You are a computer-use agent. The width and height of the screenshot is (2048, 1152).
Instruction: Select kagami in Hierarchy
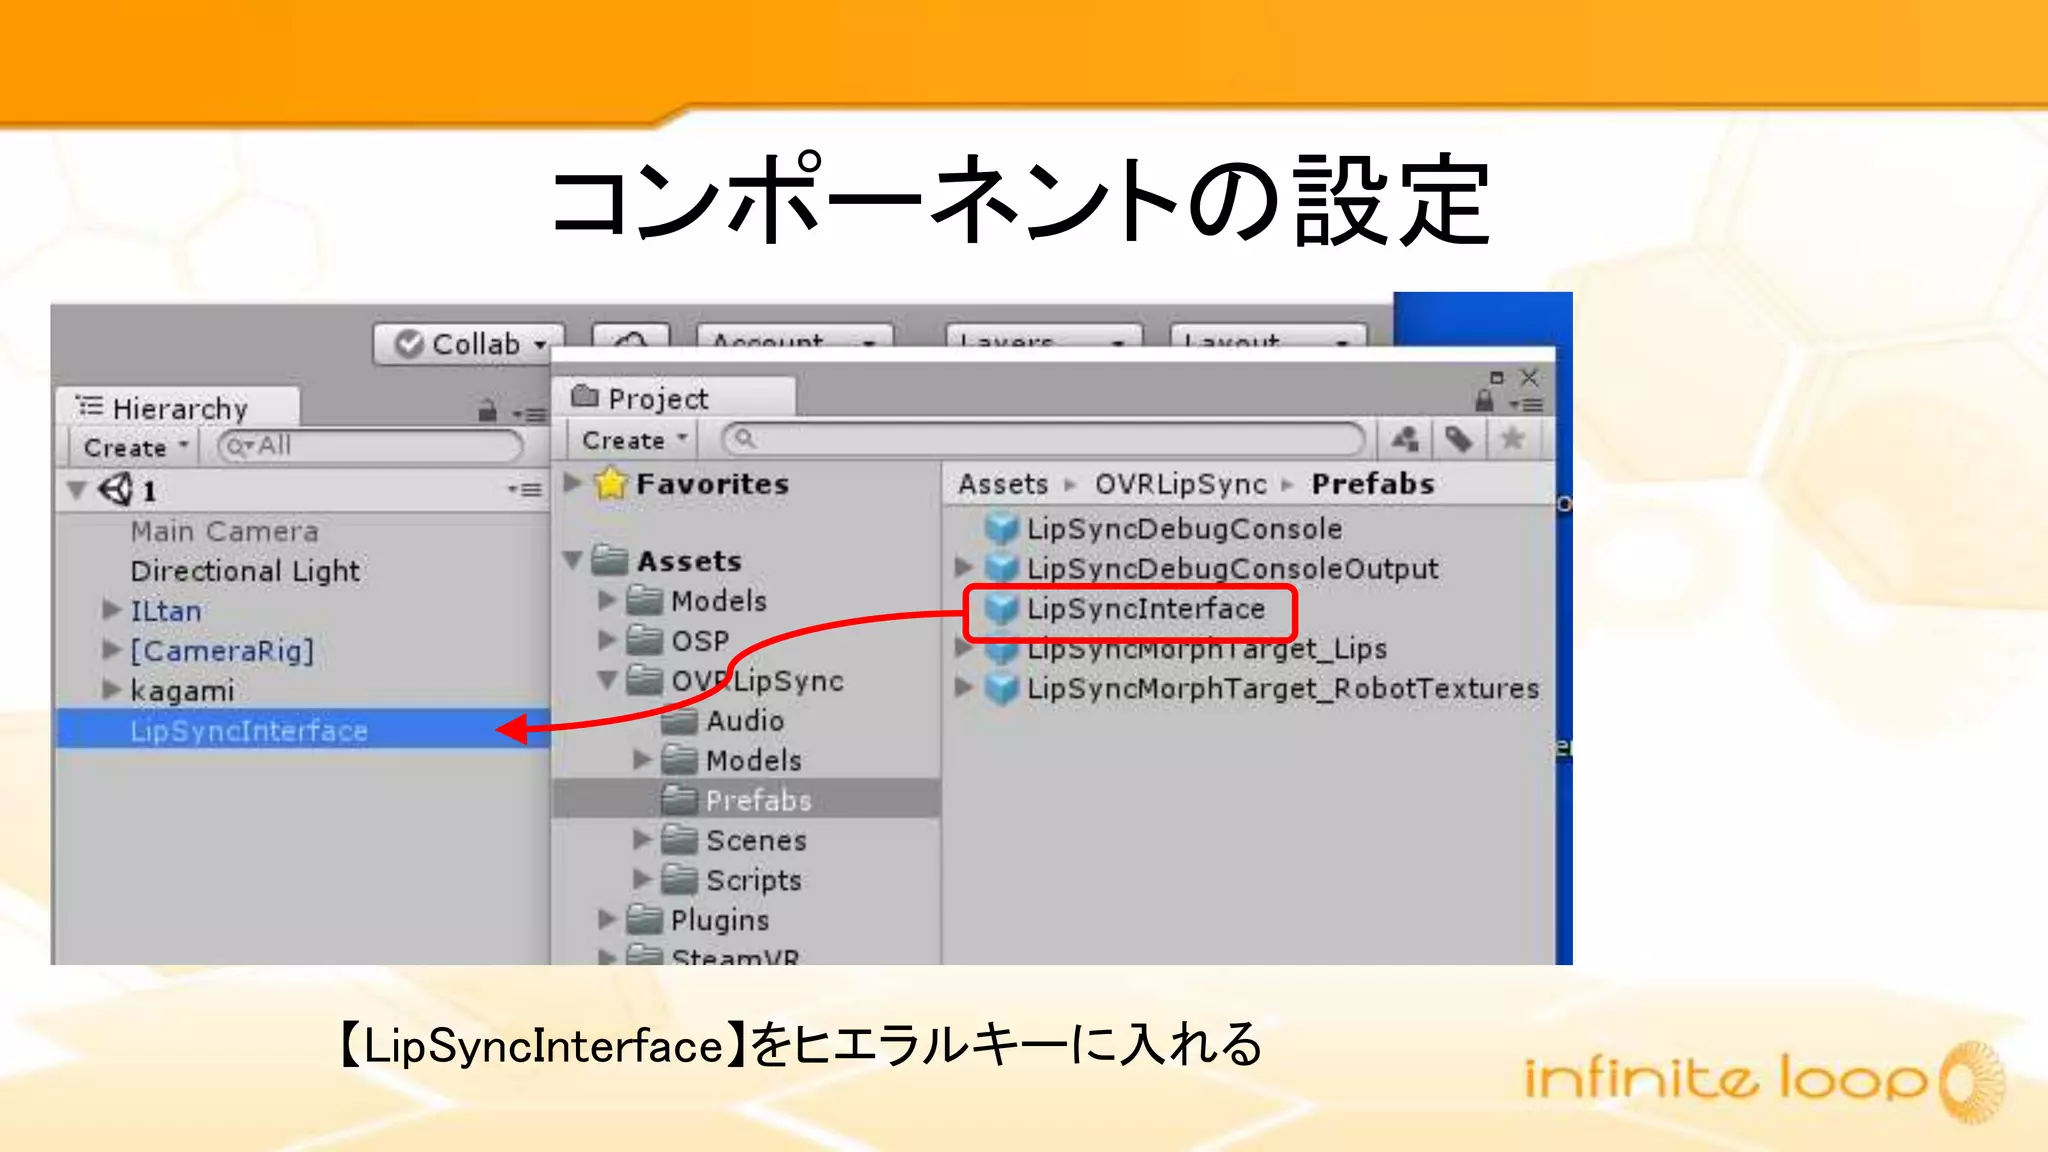tap(182, 691)
